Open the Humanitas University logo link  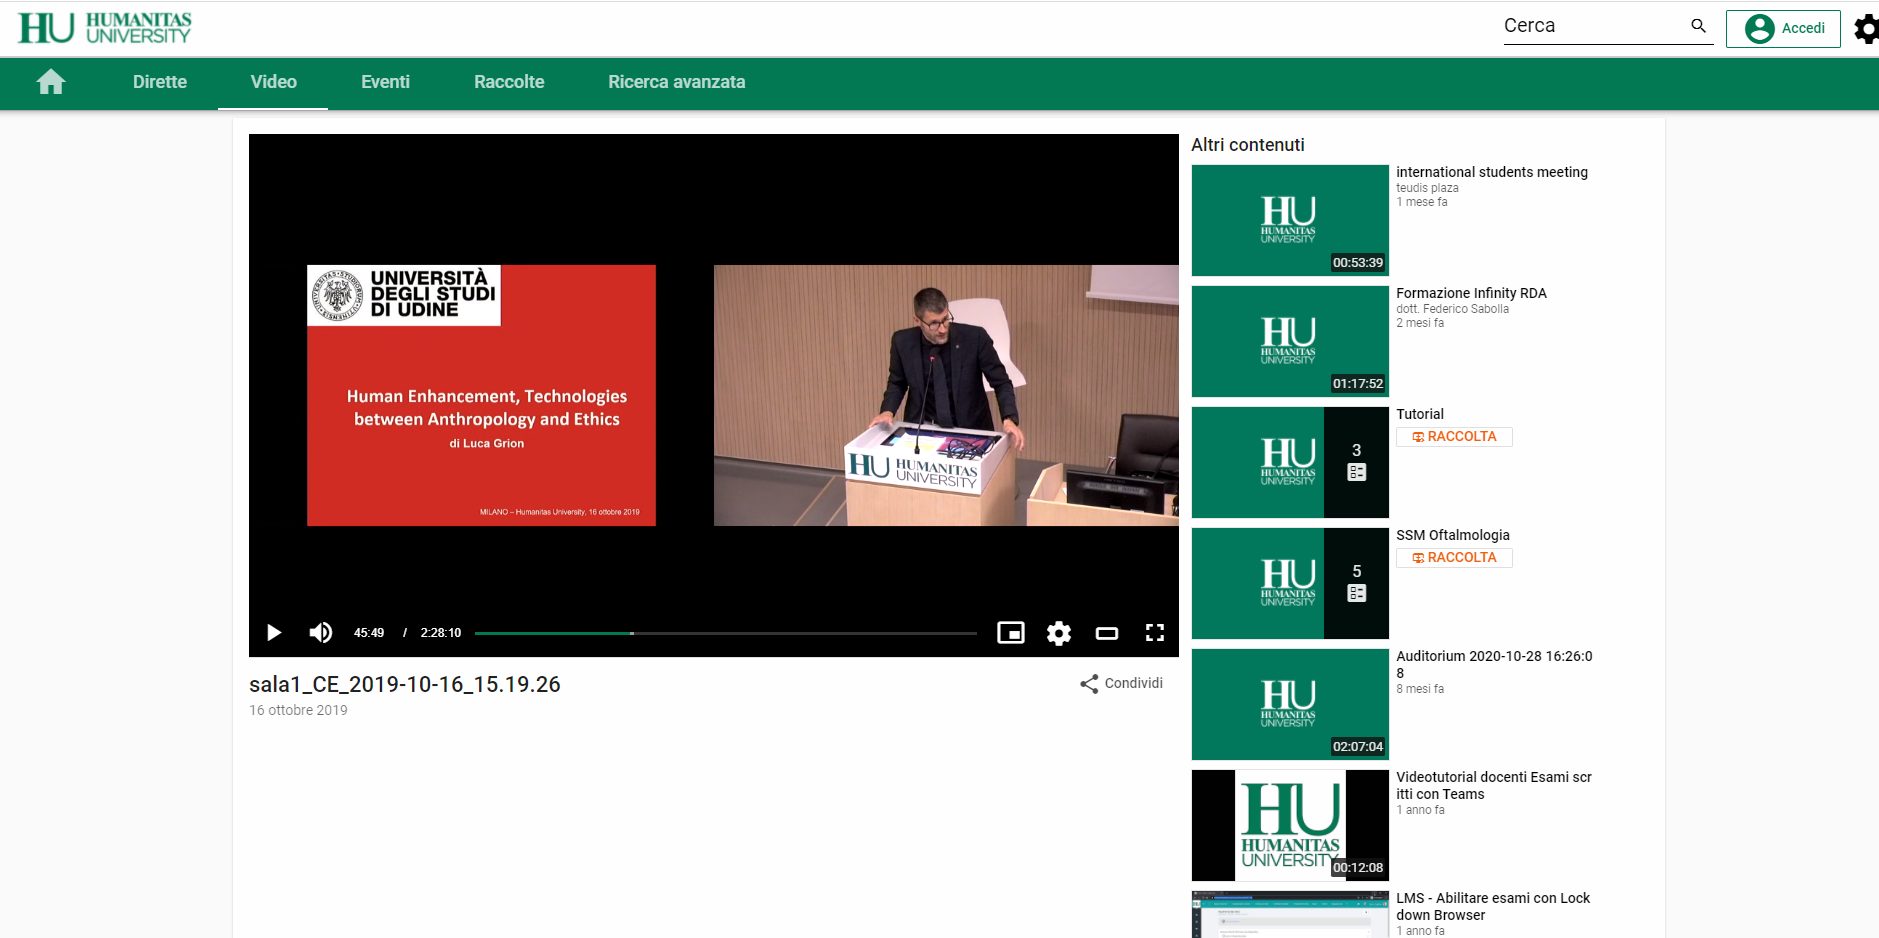pyautogui.click(x=105, y=28)
